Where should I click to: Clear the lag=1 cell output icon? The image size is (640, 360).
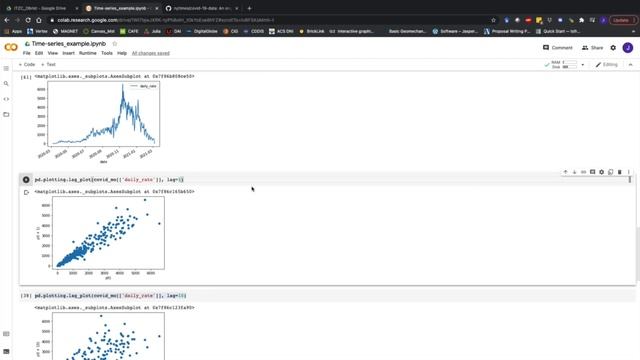point(27,192)
